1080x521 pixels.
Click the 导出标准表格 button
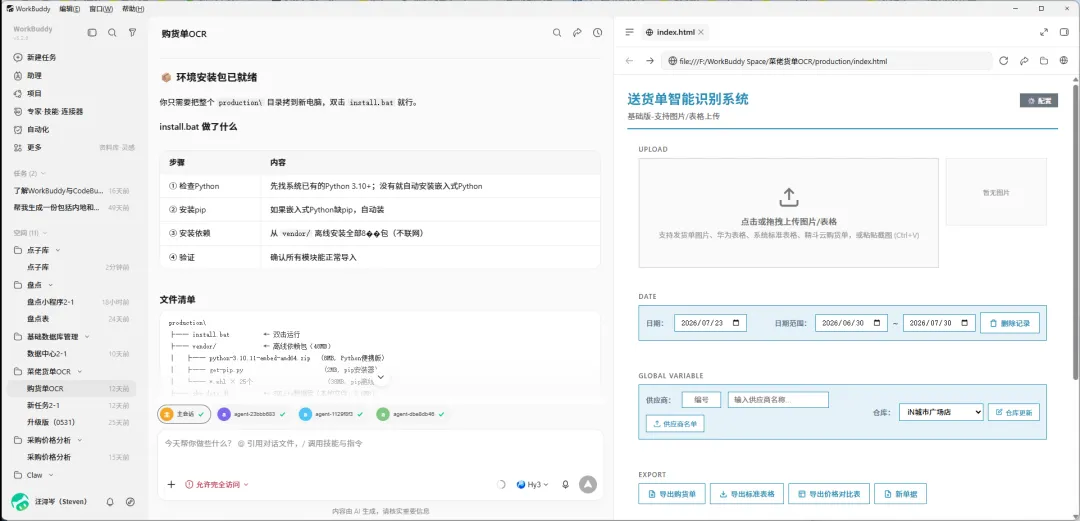pyautogui.click(x=747, y=494)
